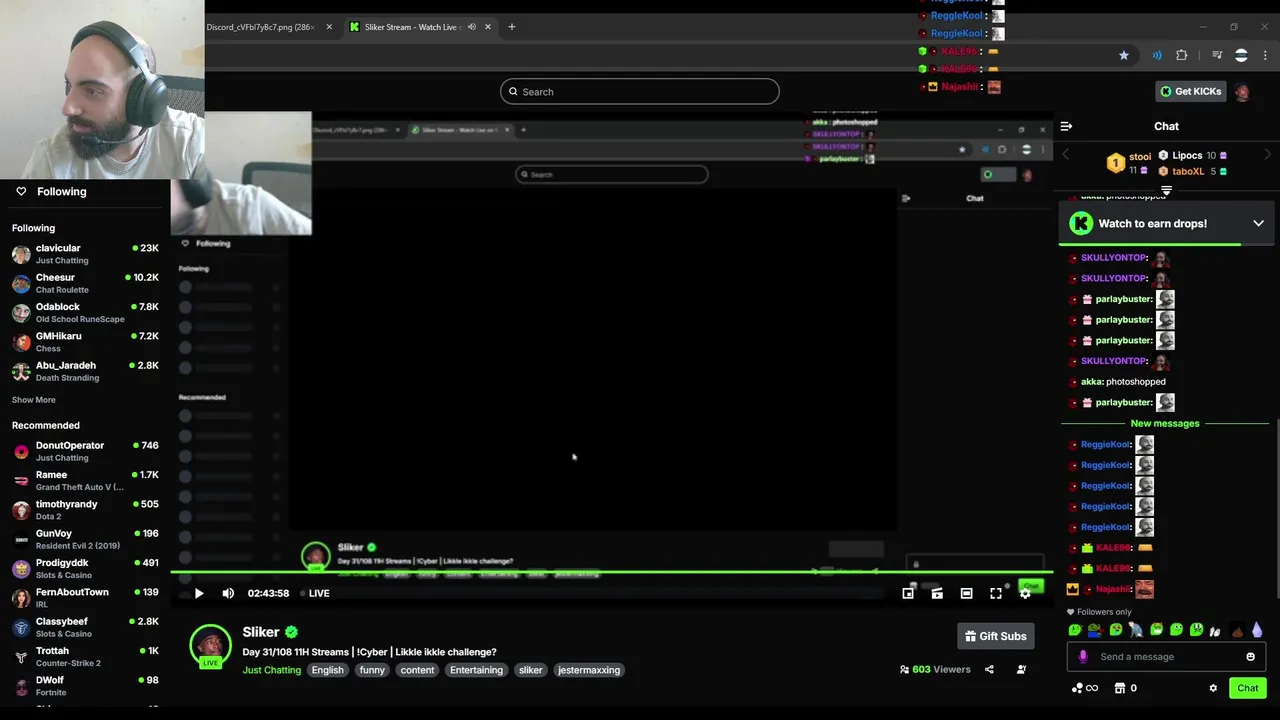Open the clip creation icon

937,593
